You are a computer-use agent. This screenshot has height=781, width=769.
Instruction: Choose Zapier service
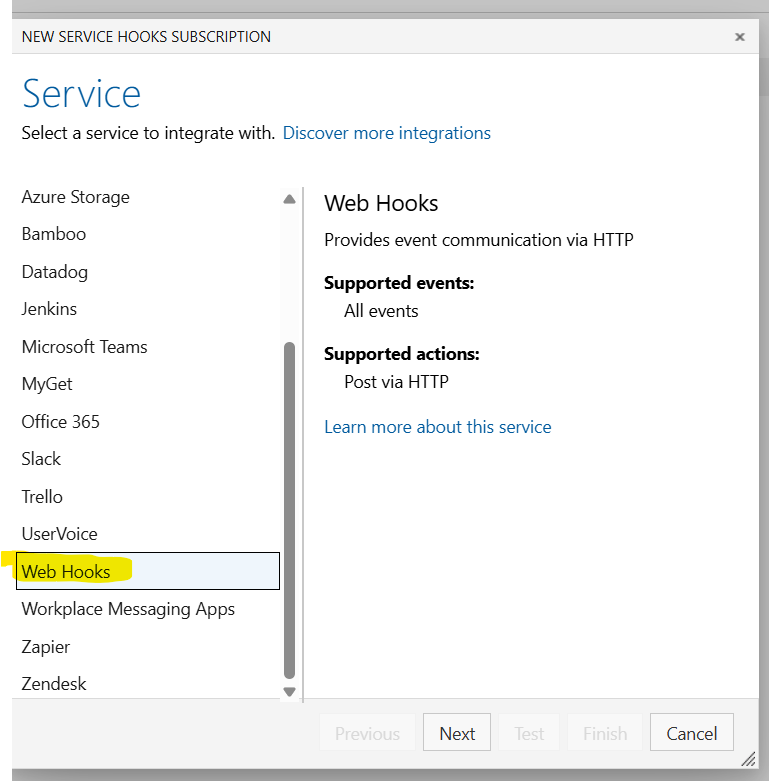click(x=148, y=647)
